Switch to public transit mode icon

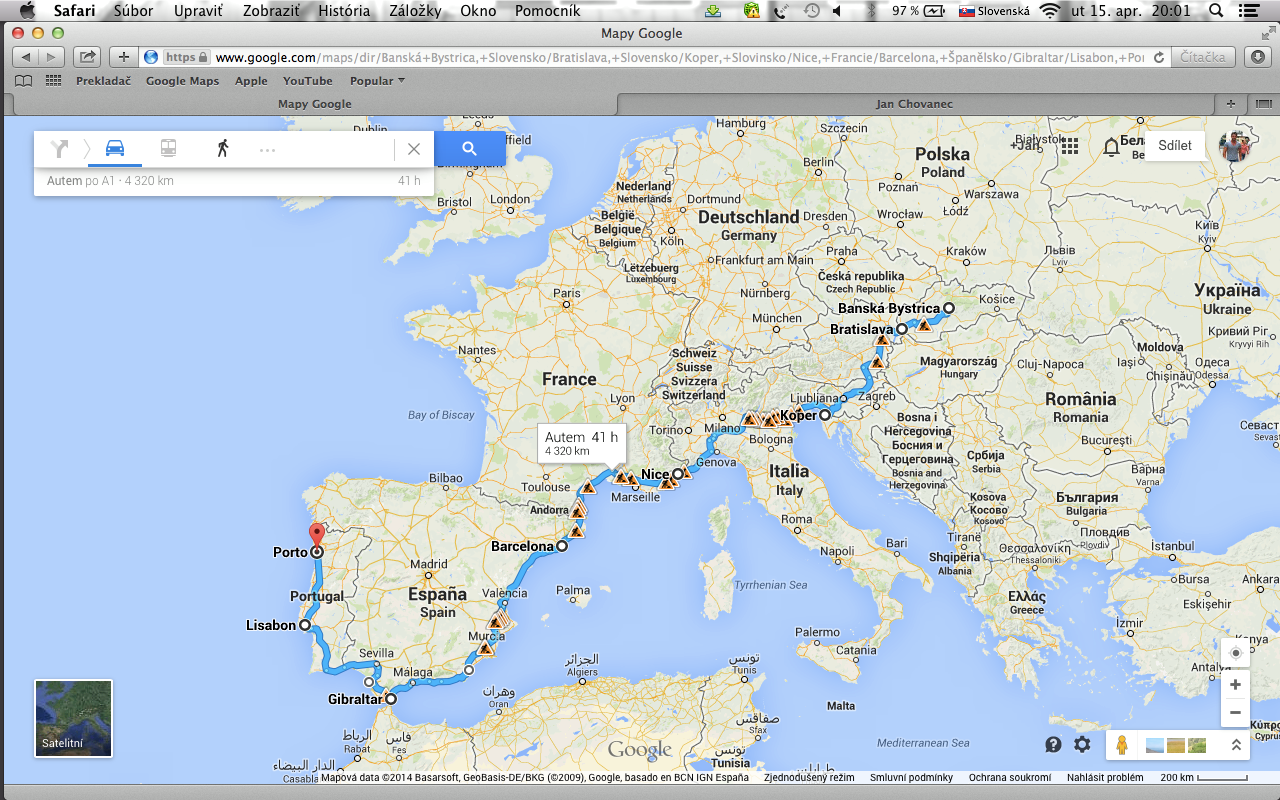point(168,149)
